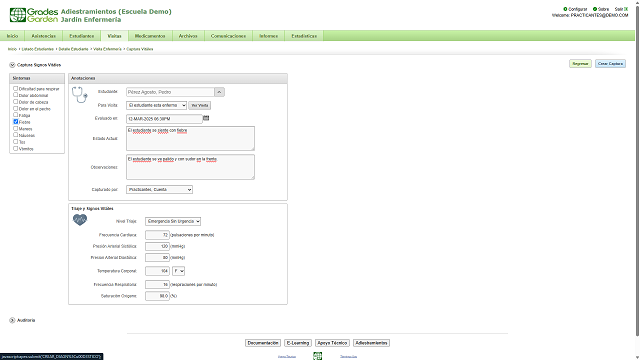Click the Presión Arterial Diastólica field
This screenshot has height=360, width=640.
tap(157, 258)
